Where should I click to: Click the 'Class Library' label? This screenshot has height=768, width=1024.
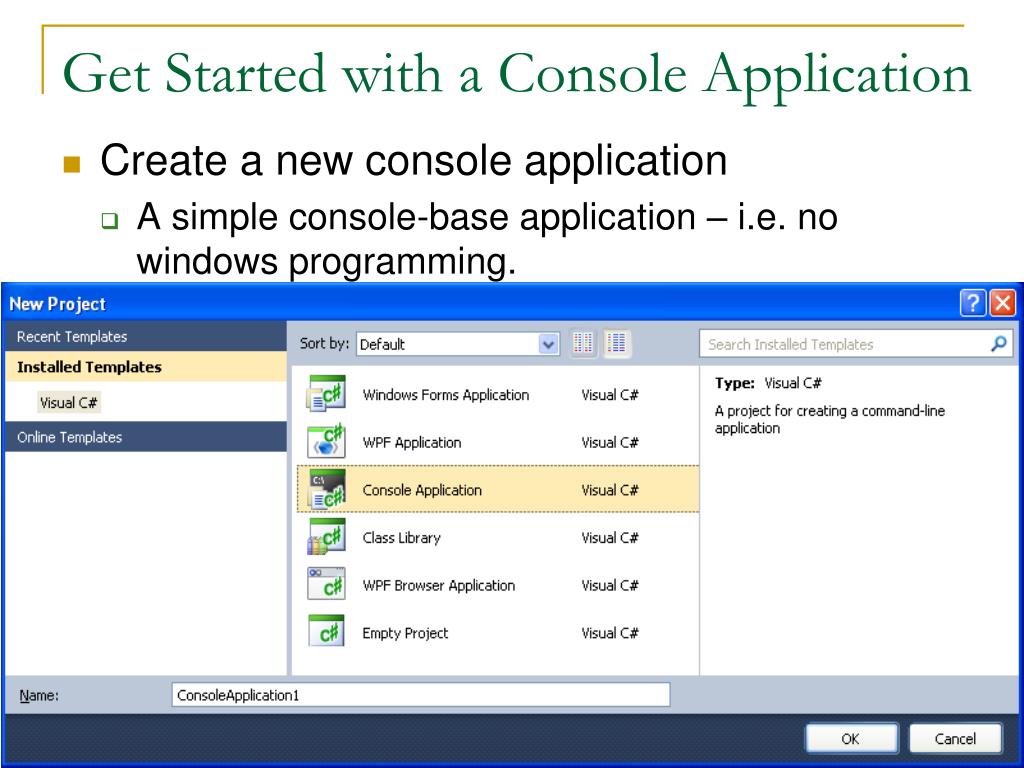(x=402, y=537)
